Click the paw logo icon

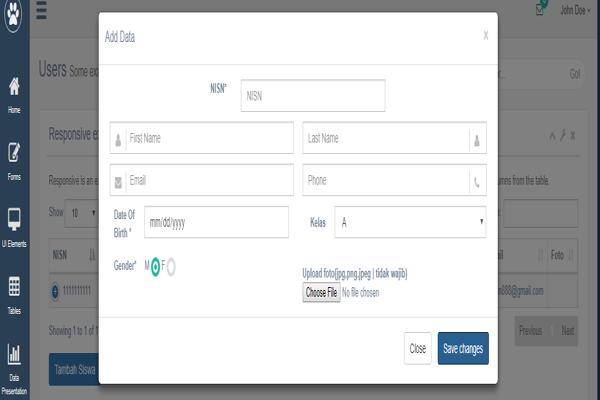(13, 12)
